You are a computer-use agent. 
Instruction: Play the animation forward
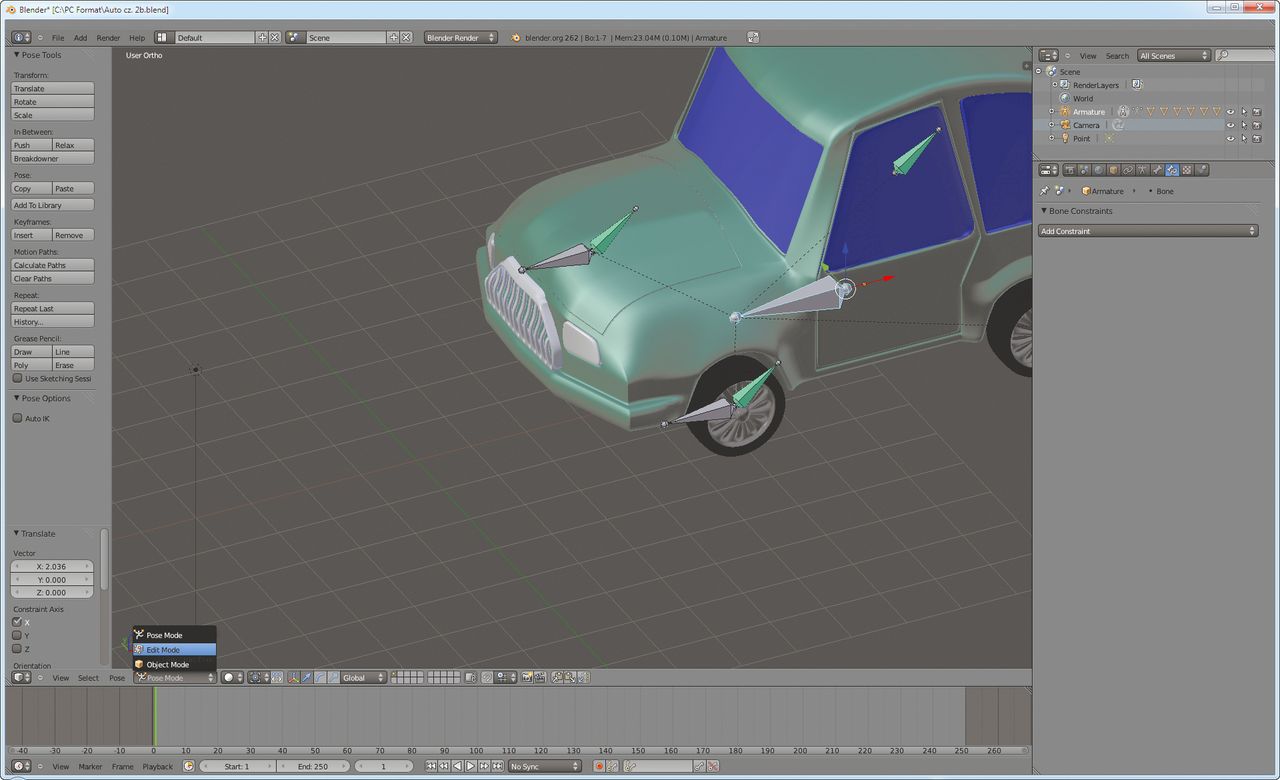470,766
